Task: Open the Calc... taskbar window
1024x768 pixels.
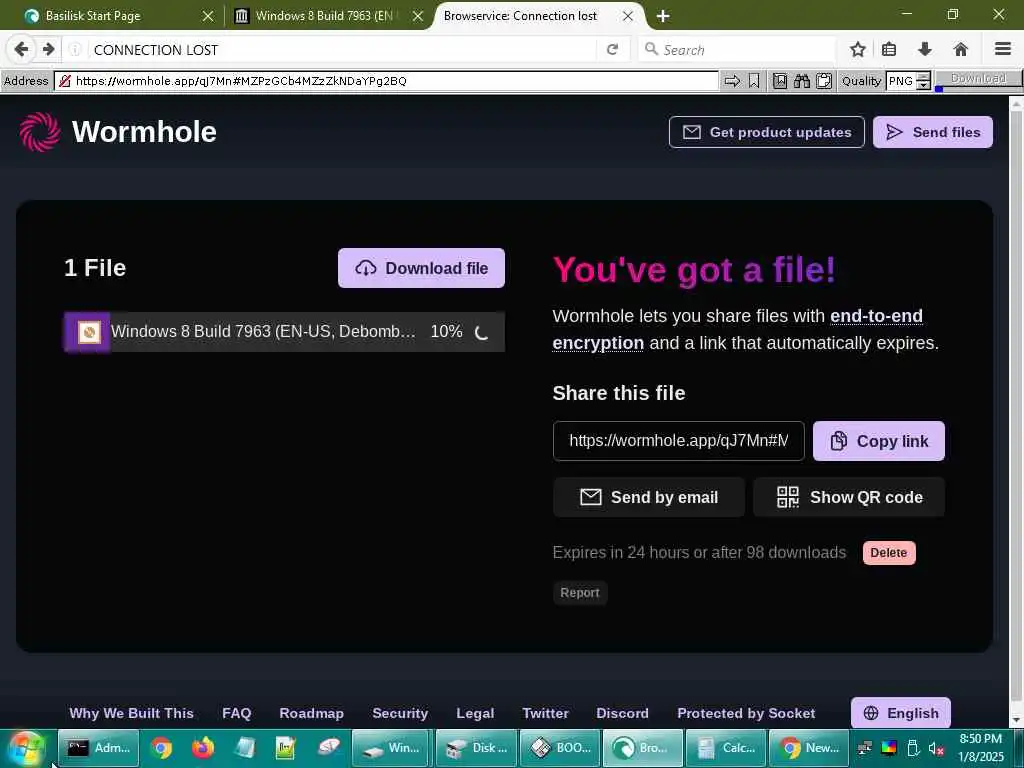Action: coord(726,748)
